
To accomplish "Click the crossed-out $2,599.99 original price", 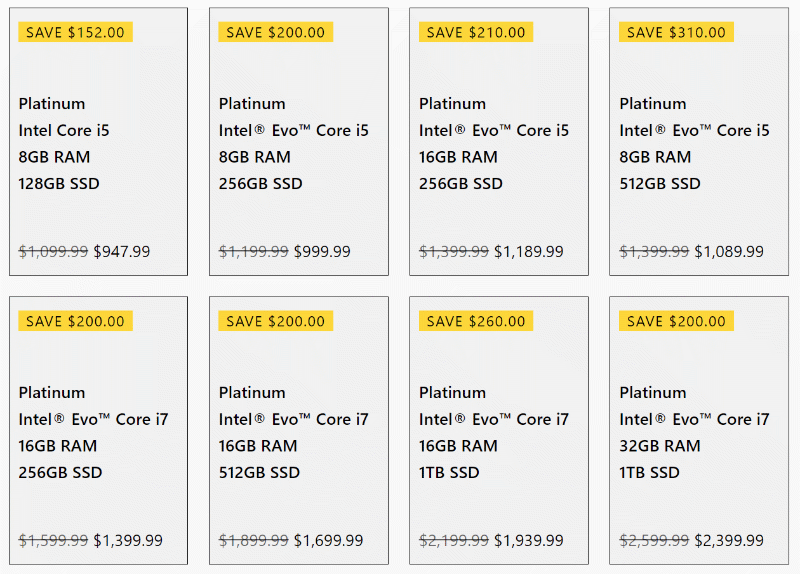I will tap(654, 540).
